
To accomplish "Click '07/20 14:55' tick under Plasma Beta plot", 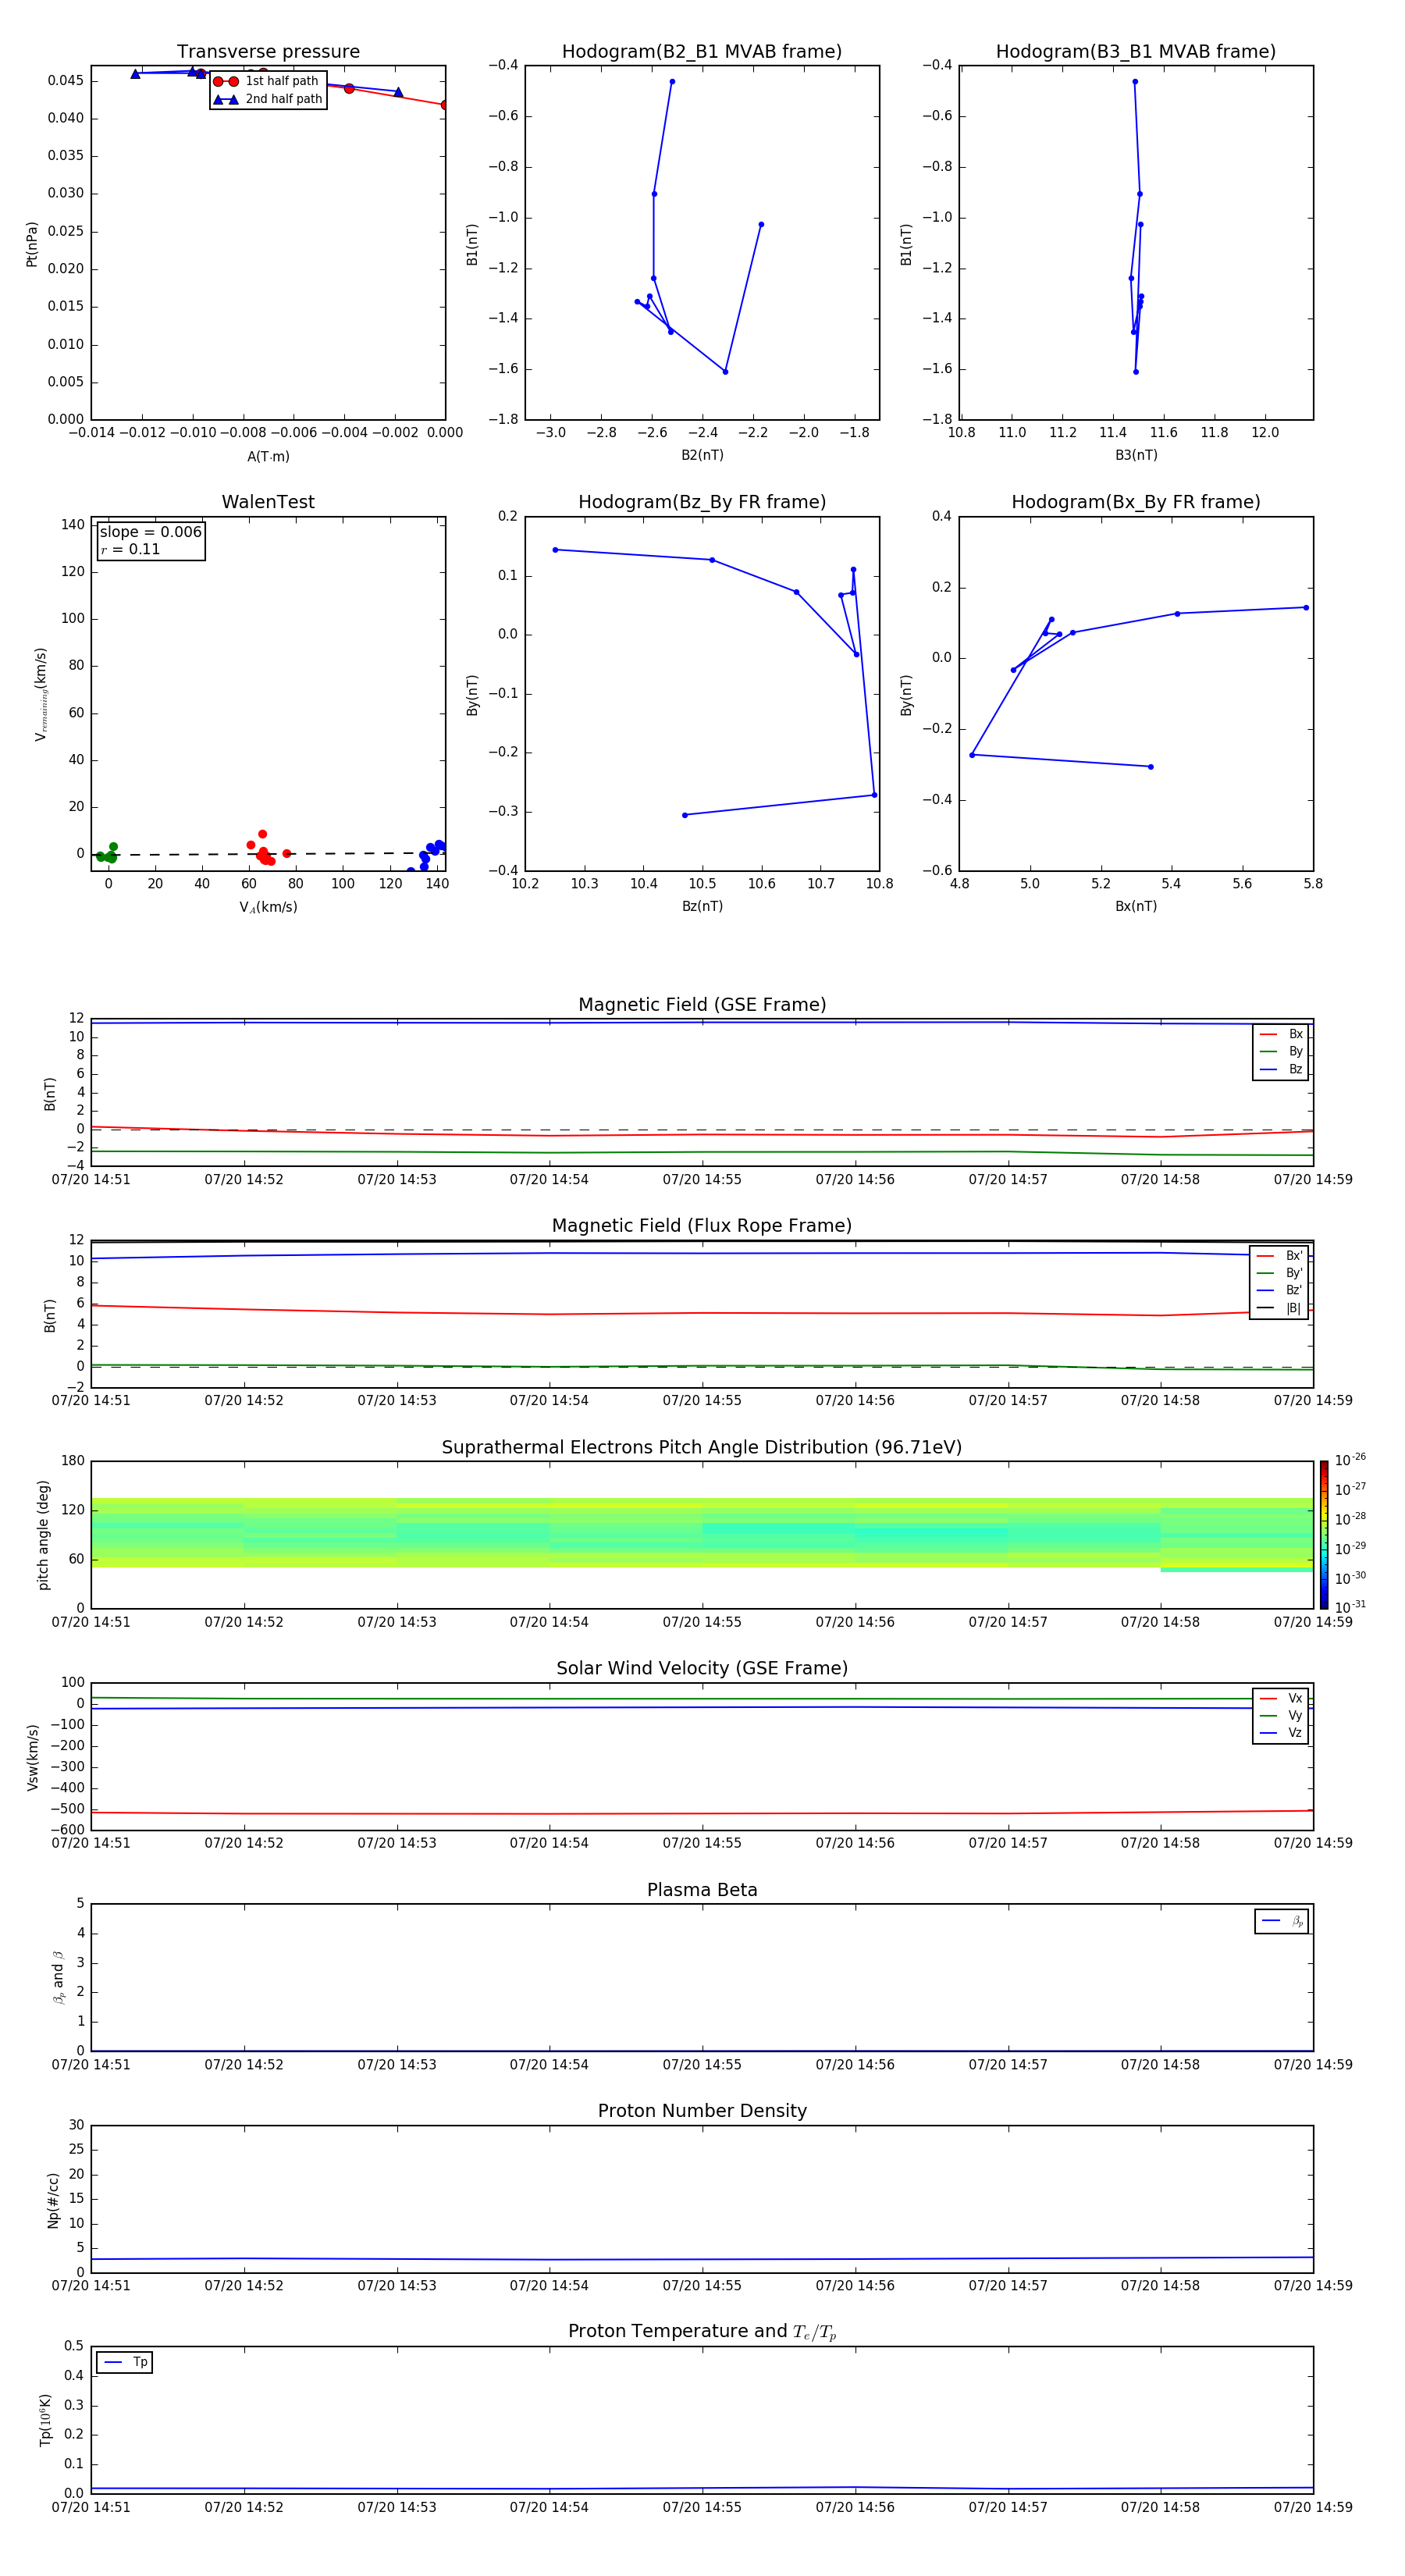I will tap(702, 2065).
